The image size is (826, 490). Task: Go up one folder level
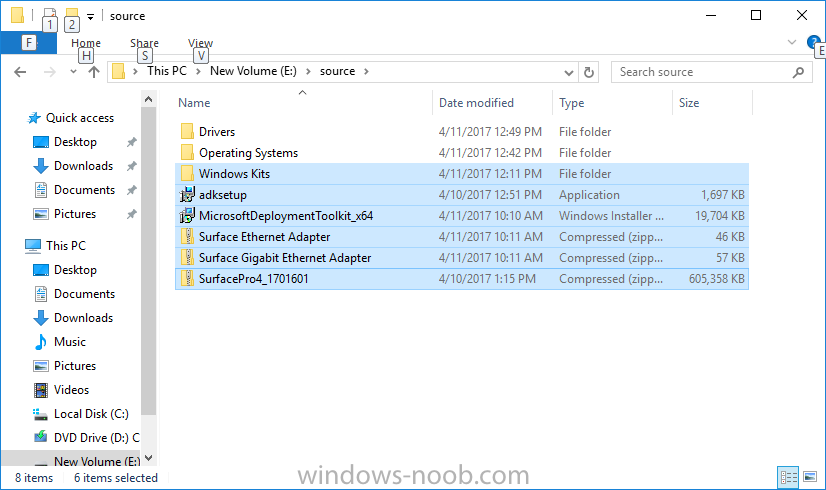pos(94,72)
